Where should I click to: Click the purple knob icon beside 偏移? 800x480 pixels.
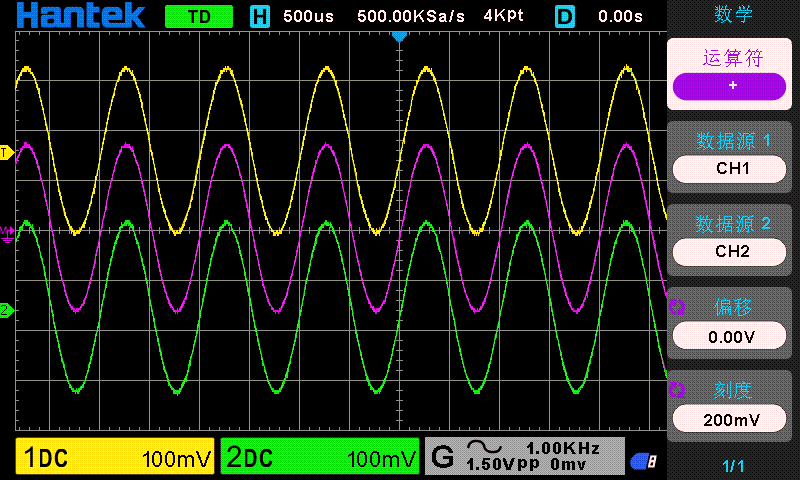coord(676,307)
